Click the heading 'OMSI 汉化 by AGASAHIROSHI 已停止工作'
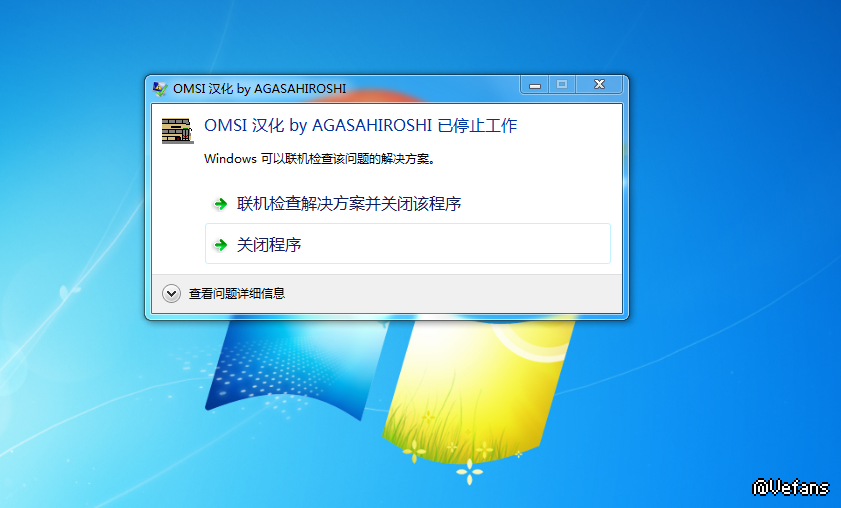841x508 pixels. [x=360, y=126]
